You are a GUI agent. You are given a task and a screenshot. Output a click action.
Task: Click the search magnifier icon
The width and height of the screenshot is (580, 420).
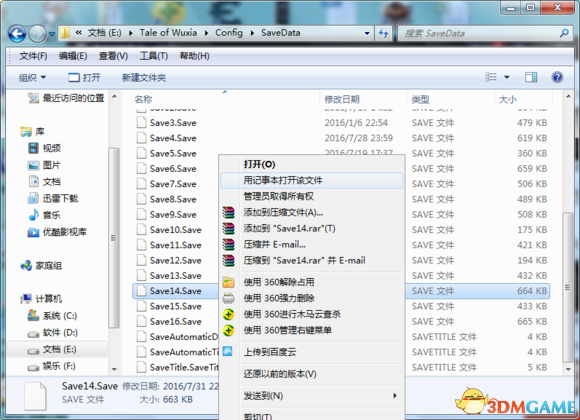(564, 33)
